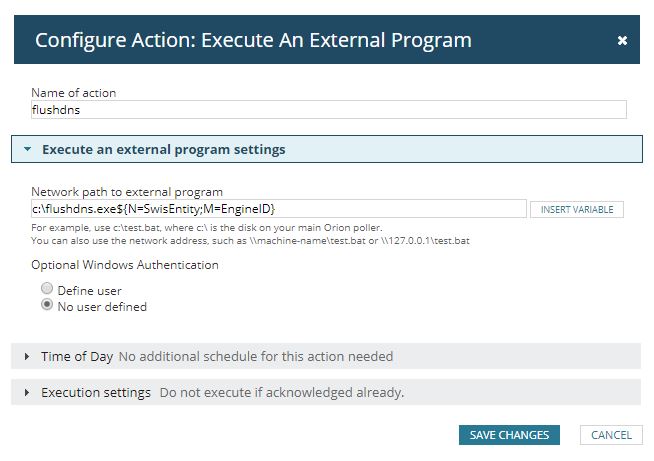Viewport: 654px width, 461px height.
Task: Close the Configure Action dialog with X icon
Action: point(622,41)
